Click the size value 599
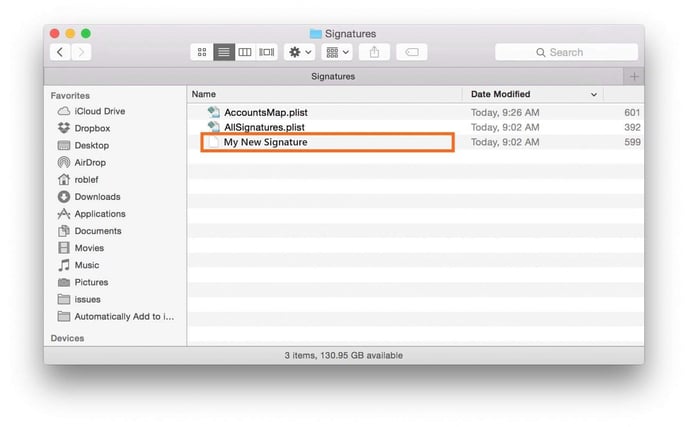 [632, 142]
